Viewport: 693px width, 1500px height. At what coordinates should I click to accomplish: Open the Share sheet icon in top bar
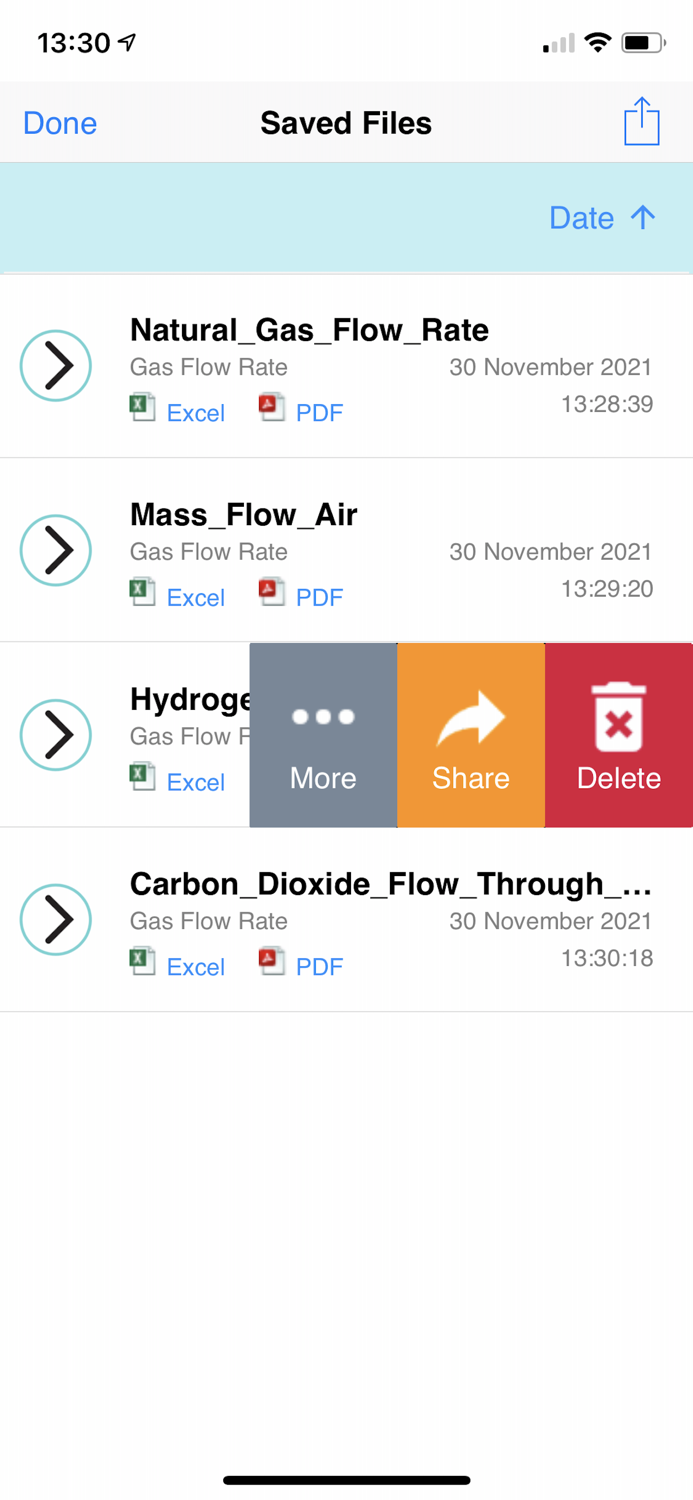coord(641,121)
